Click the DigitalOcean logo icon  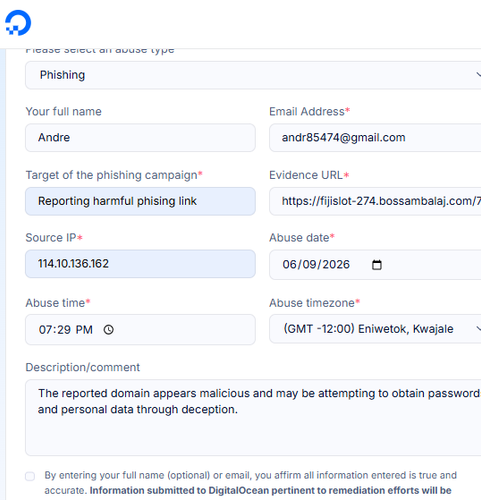18,23
